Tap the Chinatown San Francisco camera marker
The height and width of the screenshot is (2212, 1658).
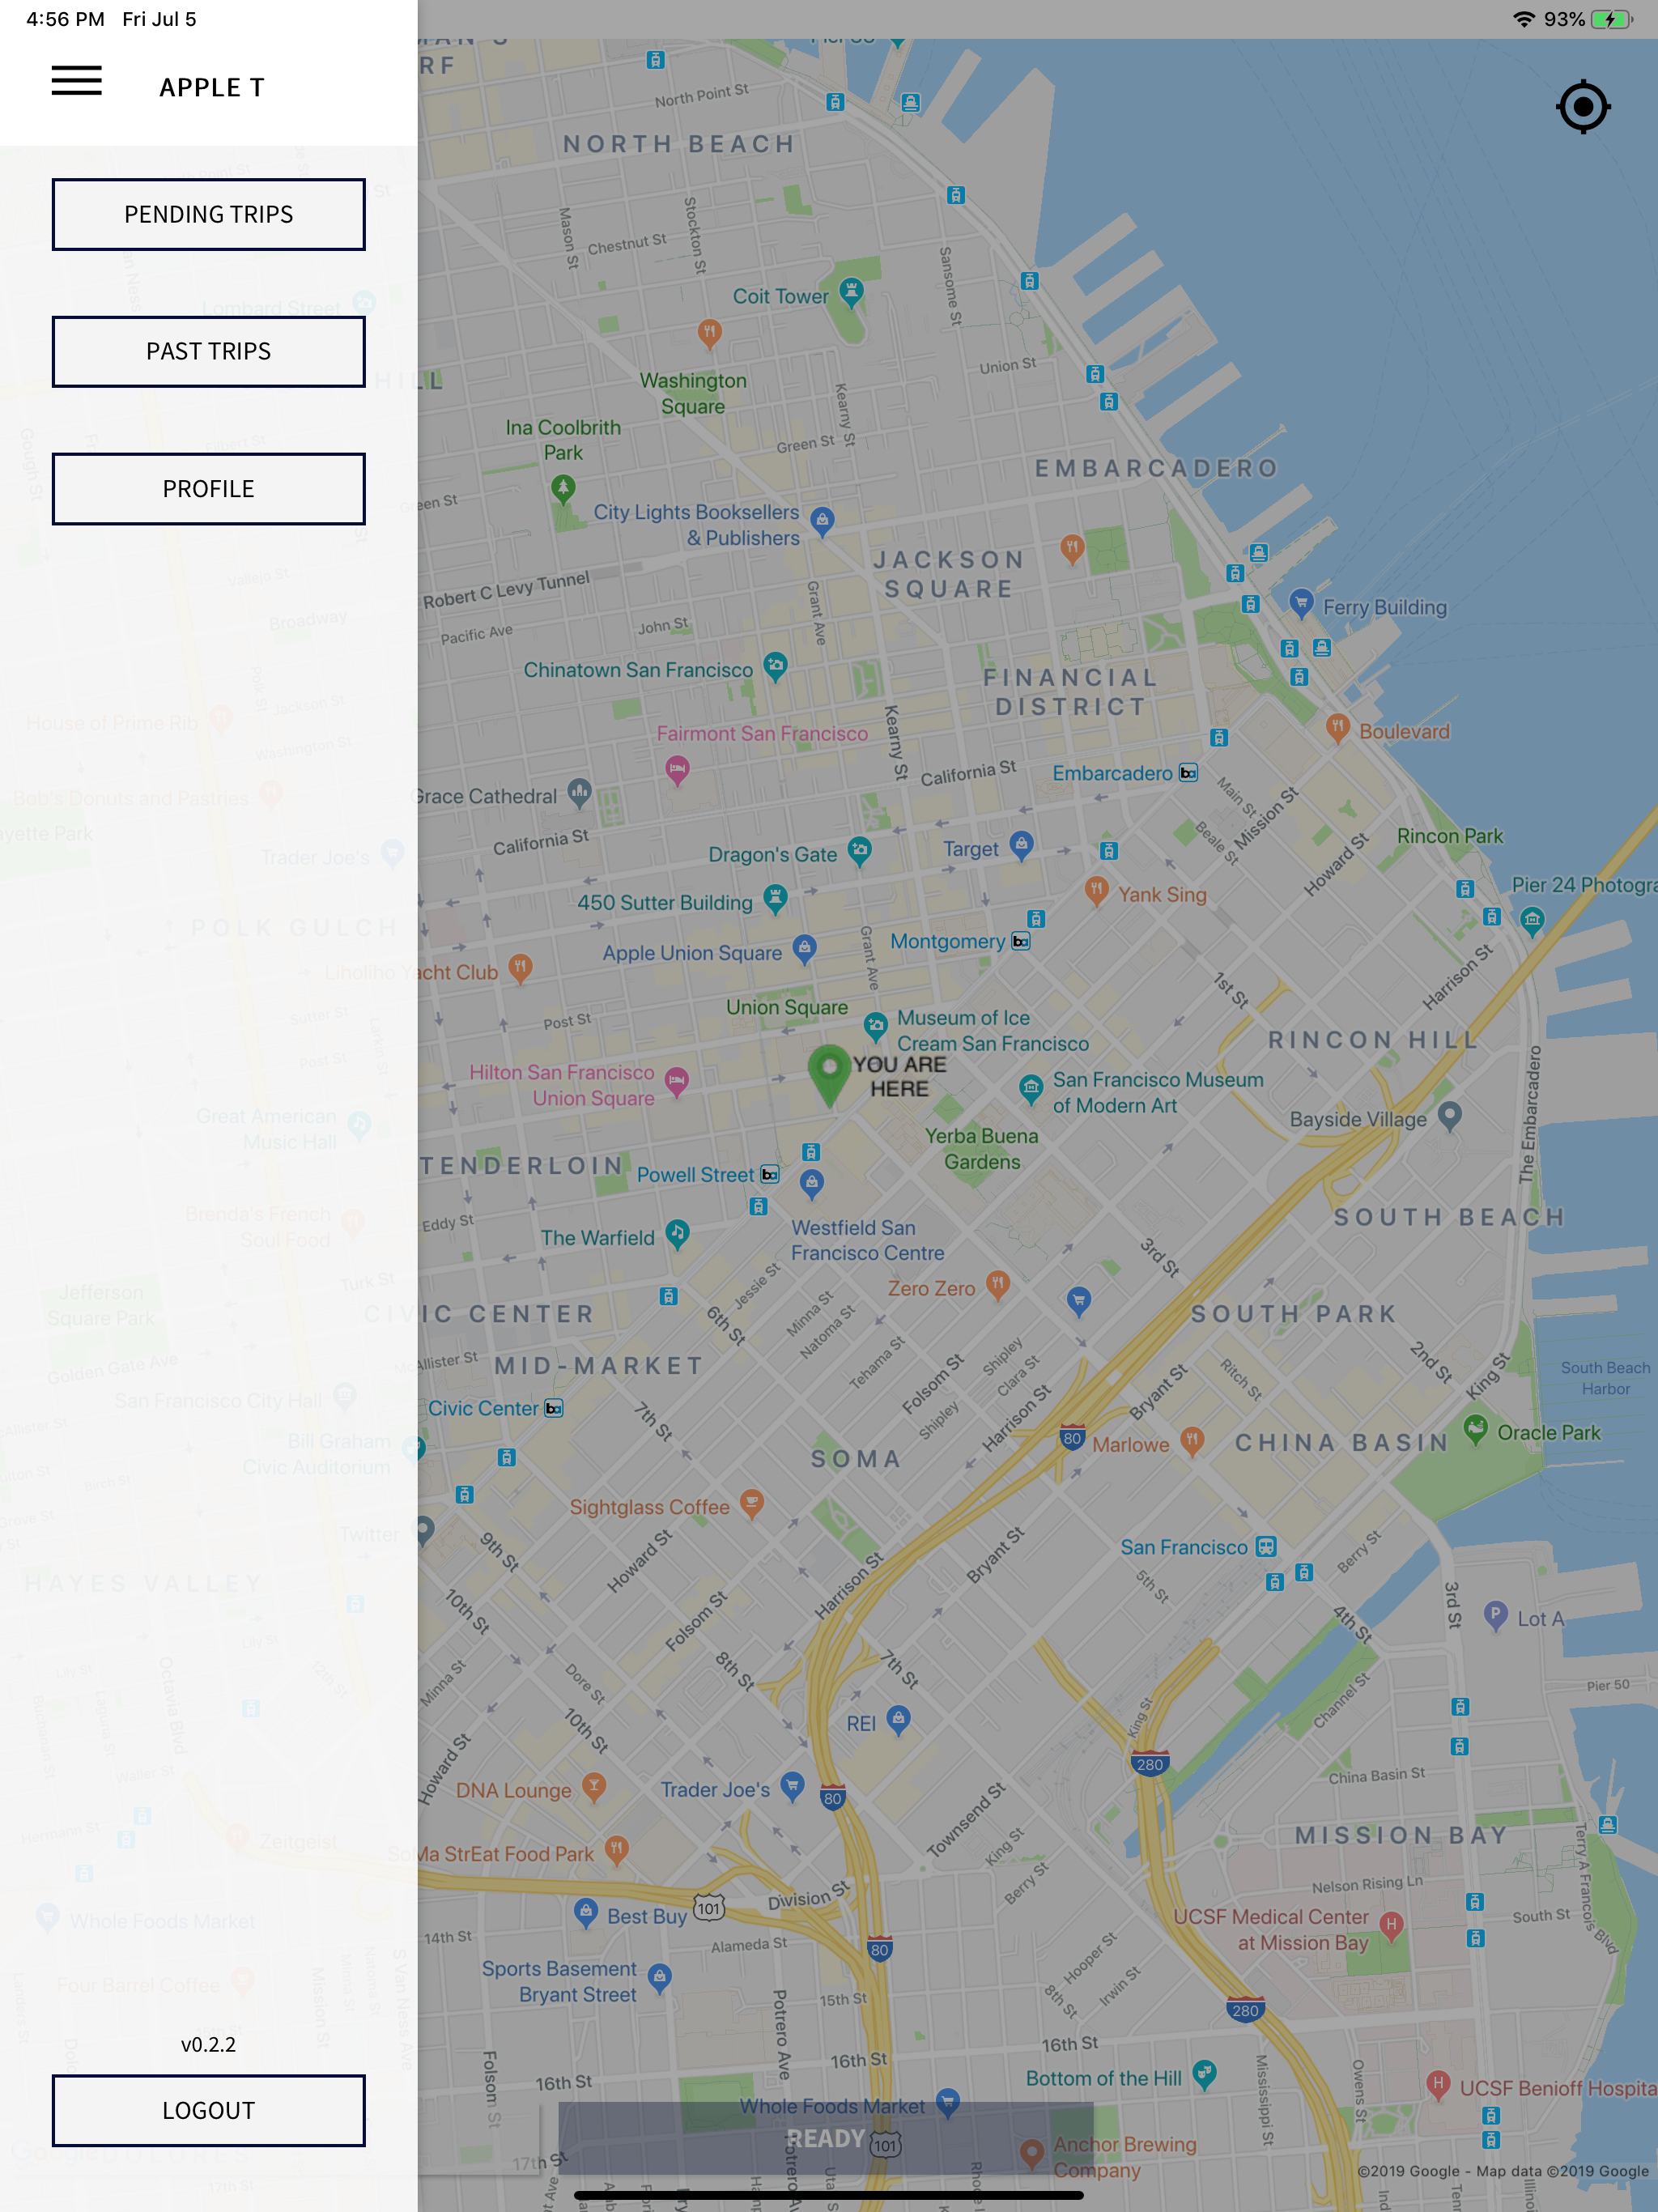point(776,666)
